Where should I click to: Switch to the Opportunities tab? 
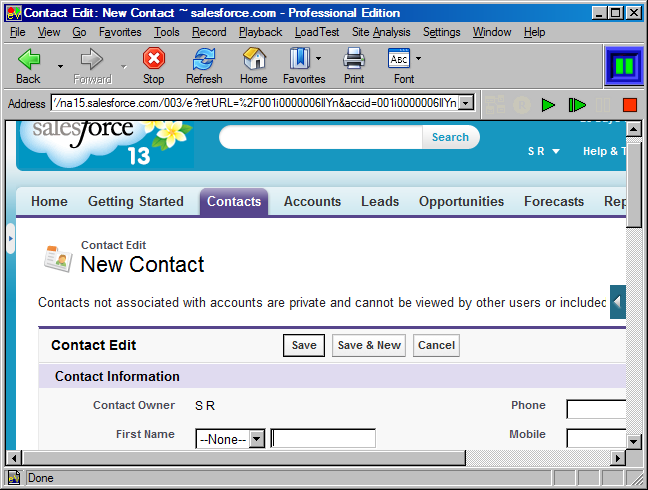pyautogui.click(x=461, y=201)
